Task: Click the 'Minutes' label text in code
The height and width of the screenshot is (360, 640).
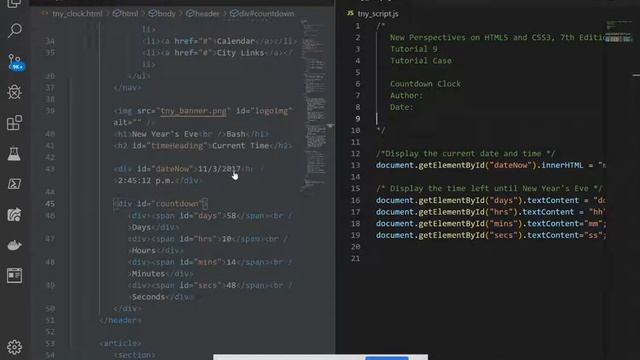Action: pyautogui.click(x=148, y=273)
